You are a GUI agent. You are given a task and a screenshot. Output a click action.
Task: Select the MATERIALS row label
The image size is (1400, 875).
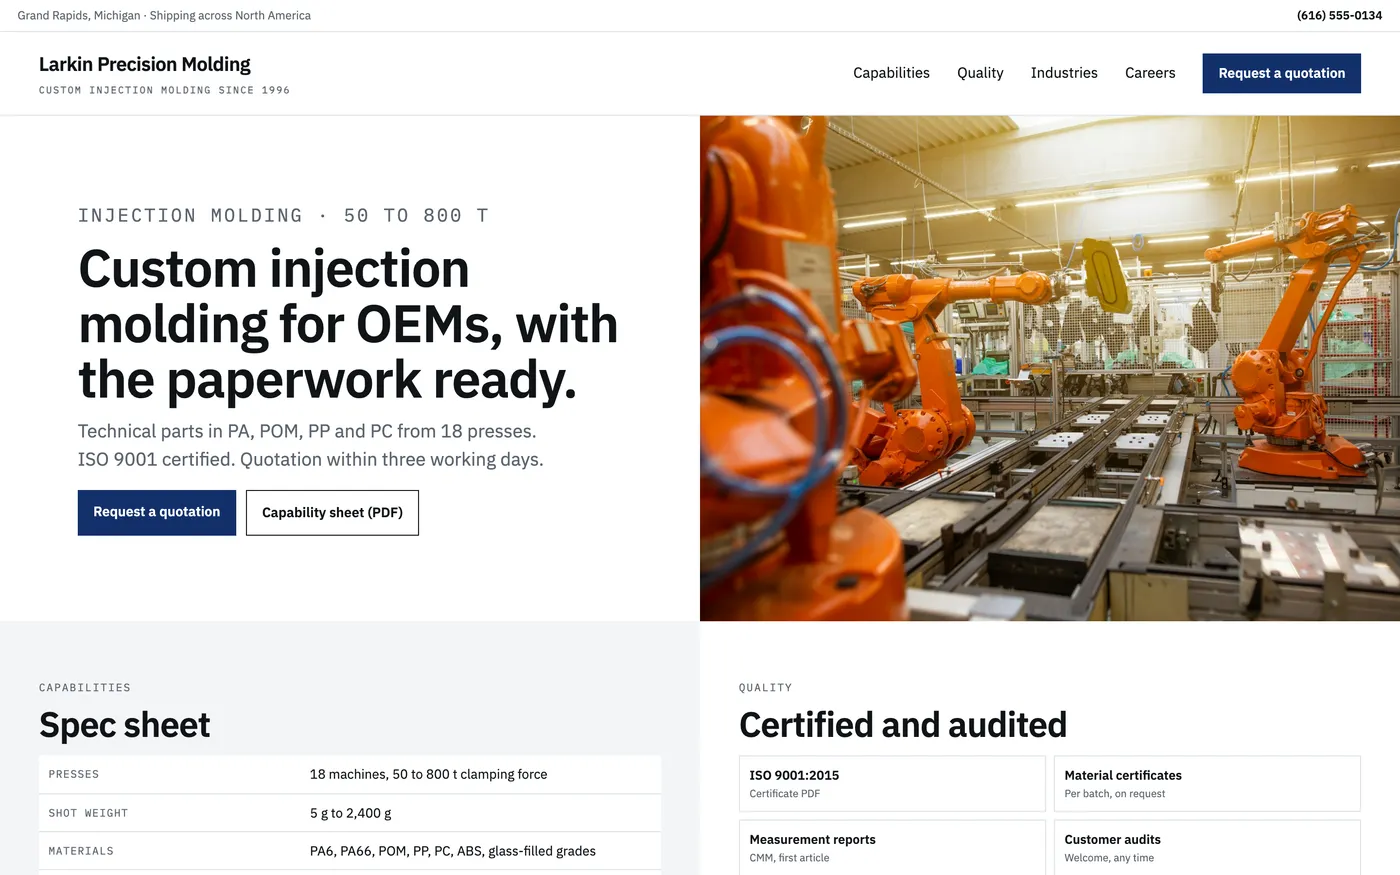81,851
